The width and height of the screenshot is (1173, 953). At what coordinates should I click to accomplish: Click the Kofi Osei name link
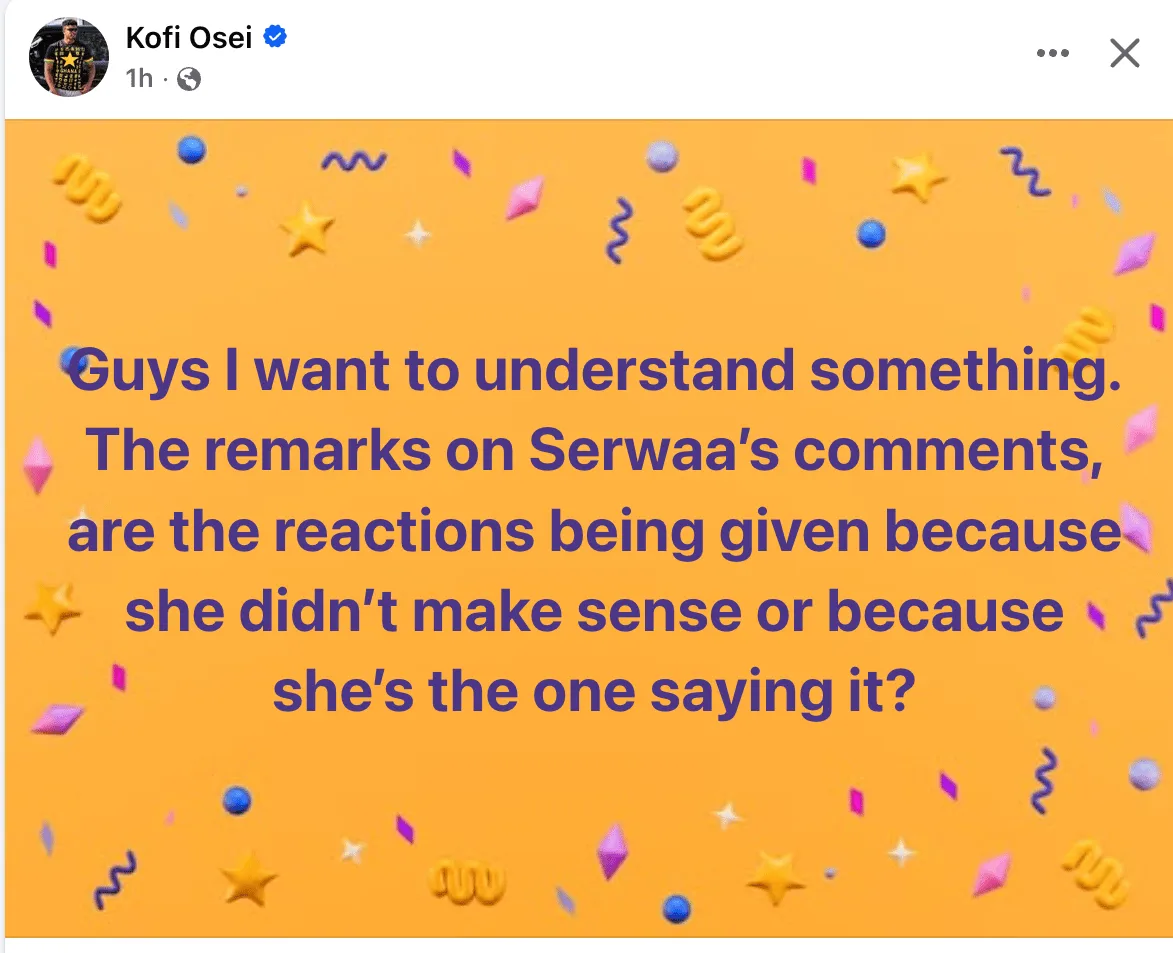[189, 37]
